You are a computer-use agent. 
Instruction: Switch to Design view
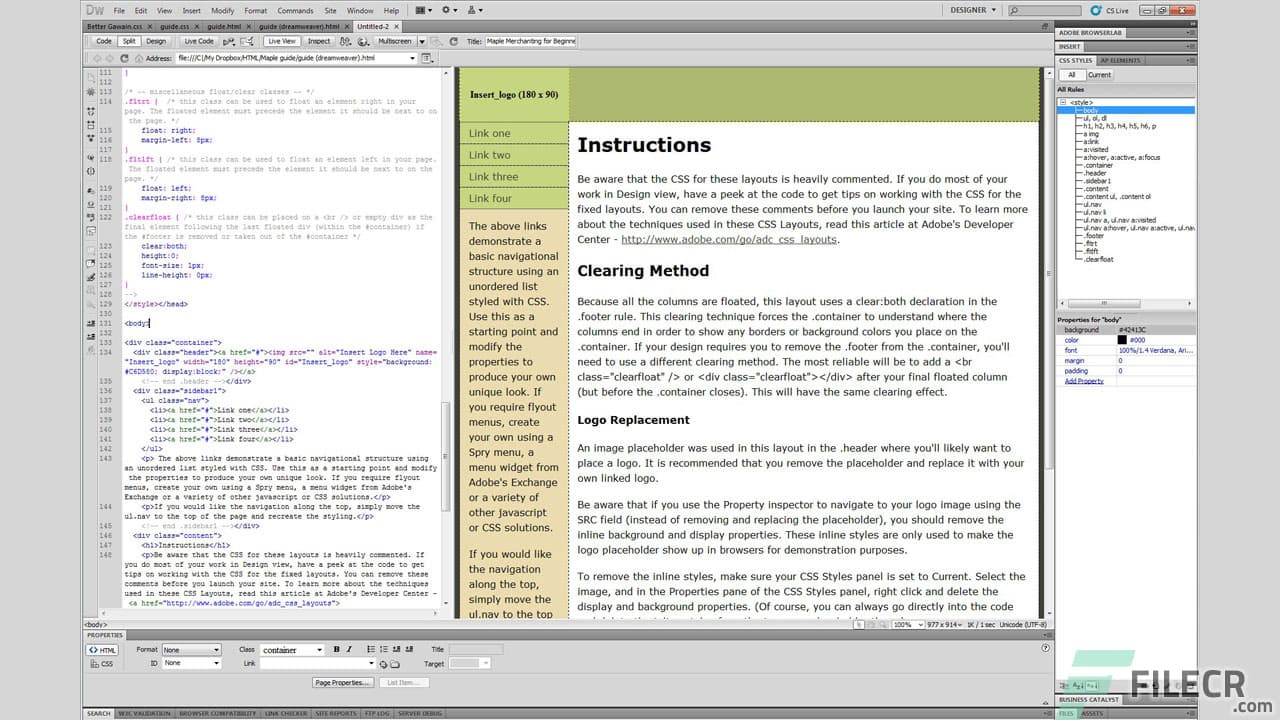155,41
